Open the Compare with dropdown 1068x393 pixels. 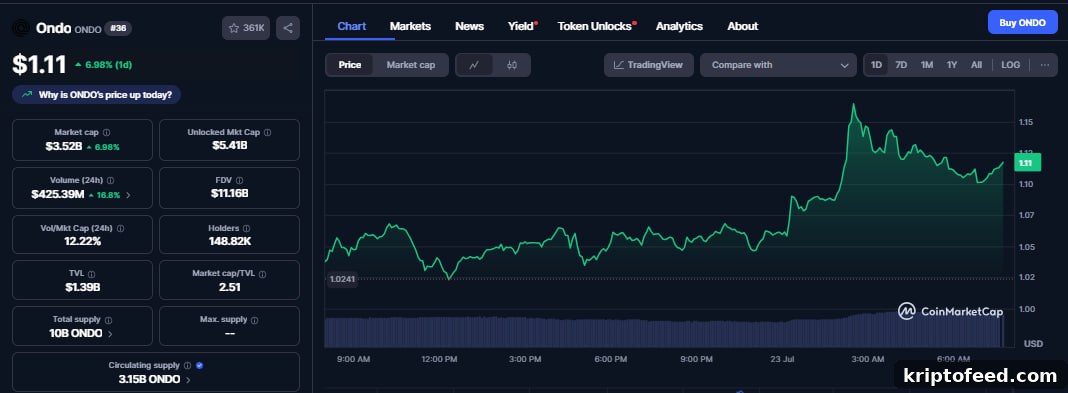tap(779, 65)
